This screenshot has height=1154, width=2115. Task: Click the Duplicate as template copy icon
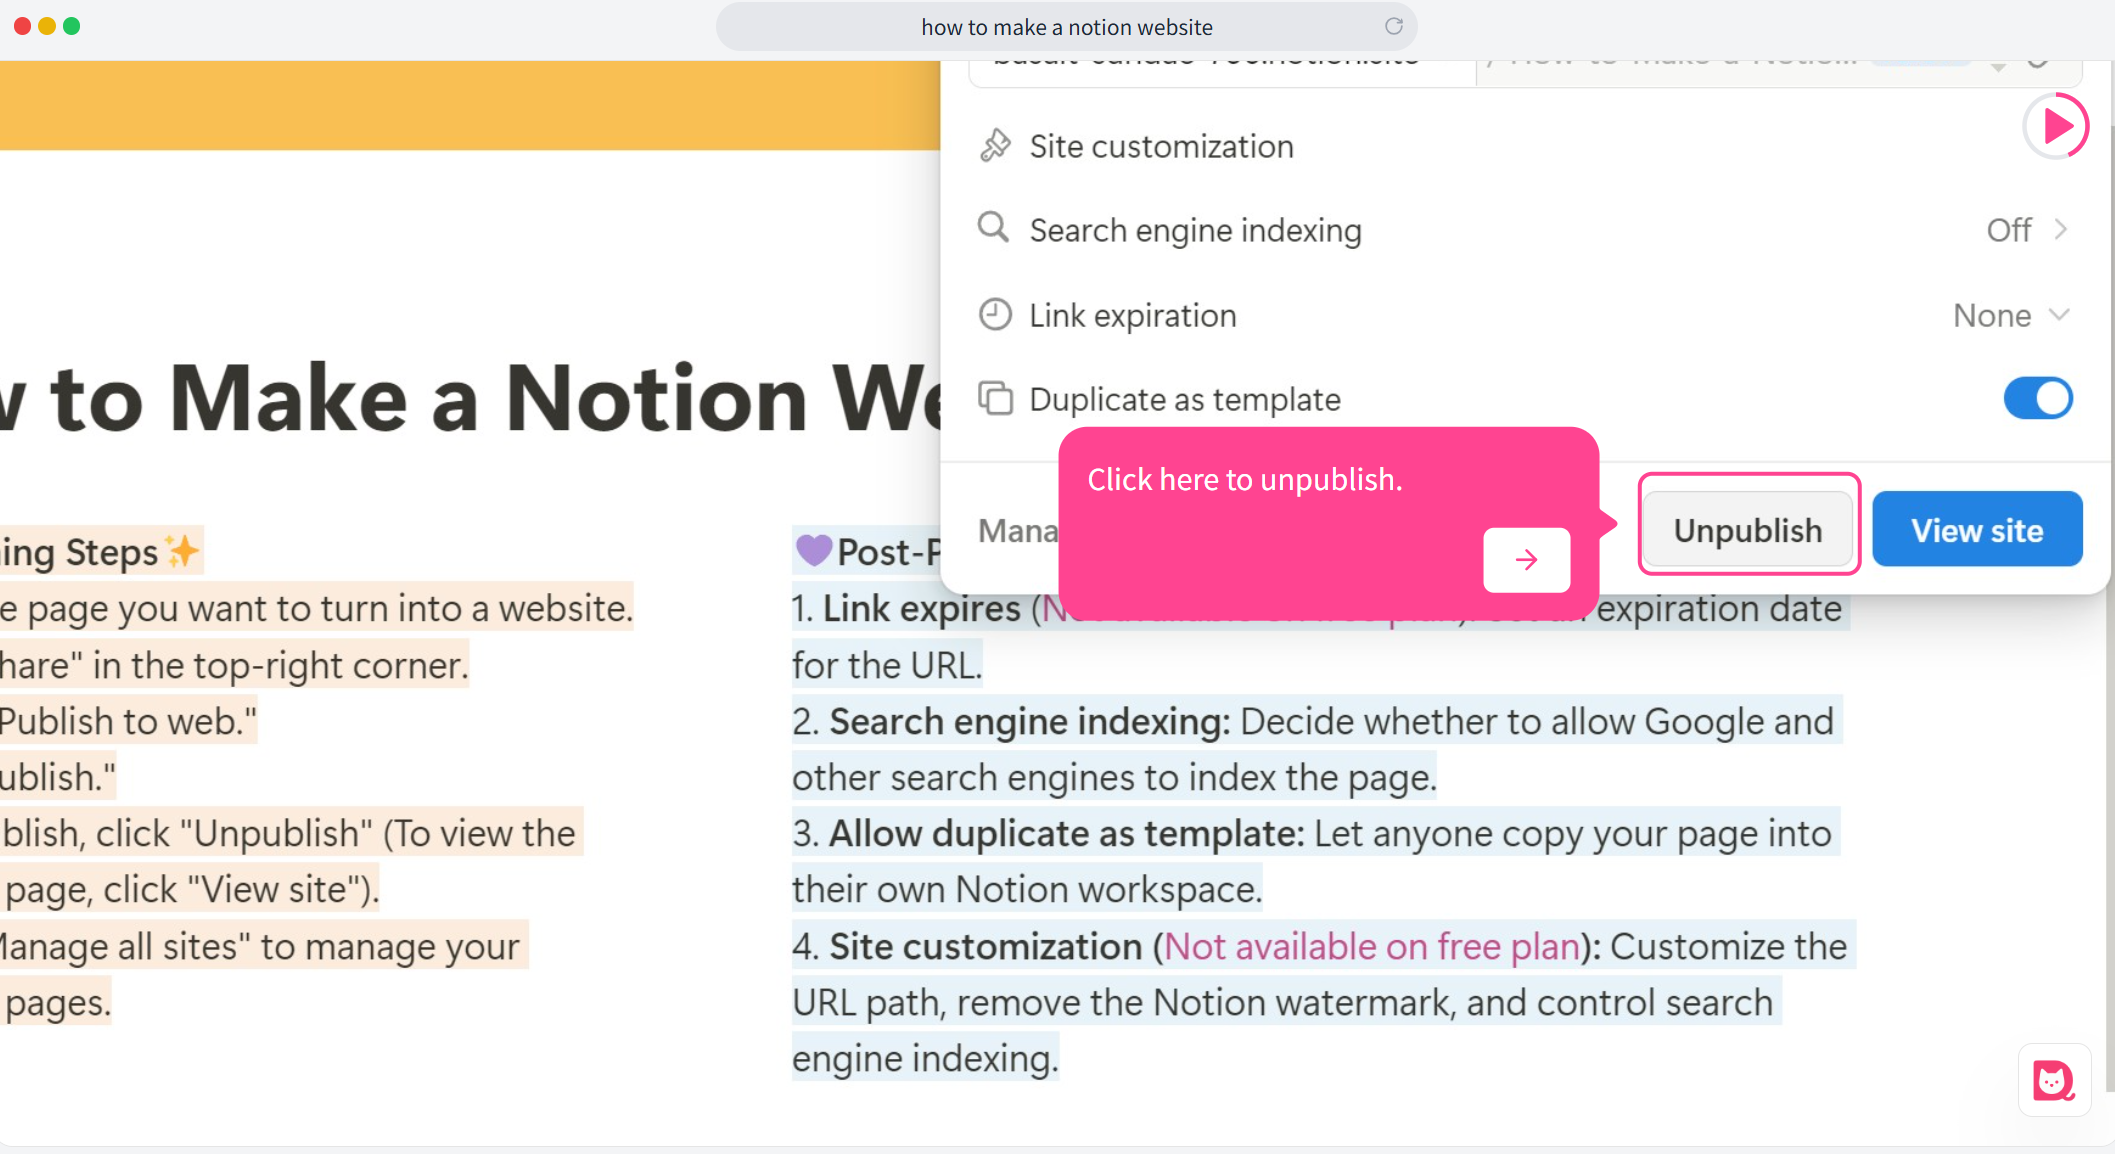pos(995,398)
